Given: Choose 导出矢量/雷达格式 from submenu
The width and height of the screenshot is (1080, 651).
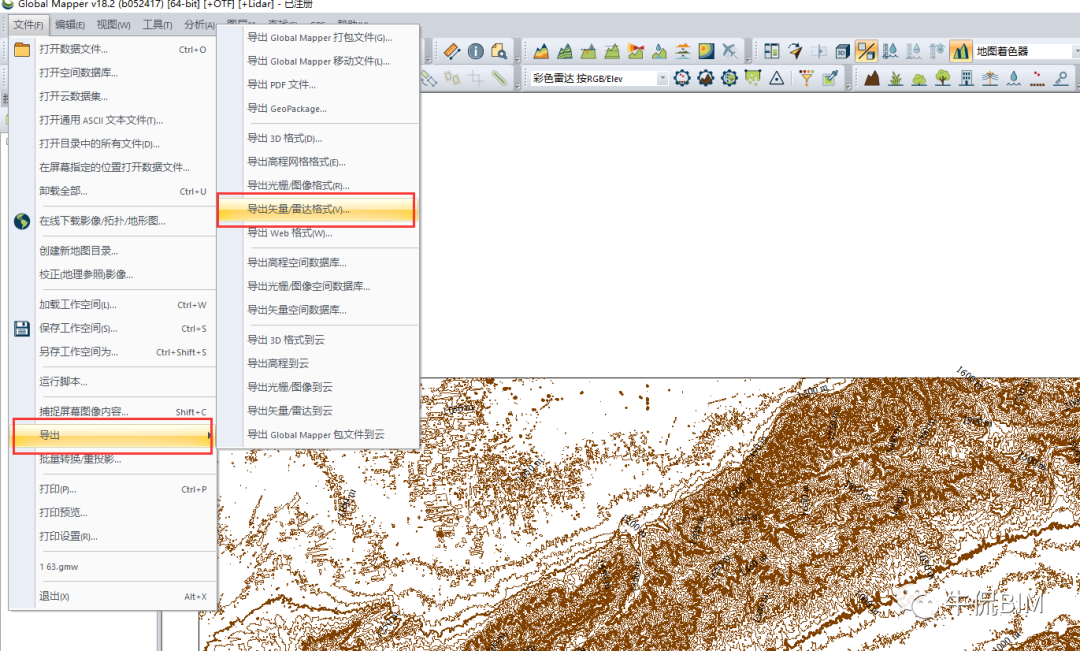Looking at the screenshot, I should pyautogui.click(x=317, y=209).
